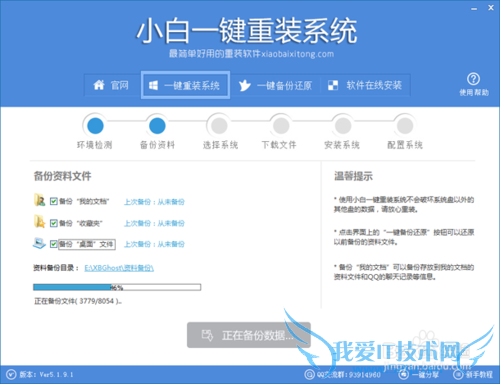
Task: Click QQ交流群 number text
Action: (349, 375)
